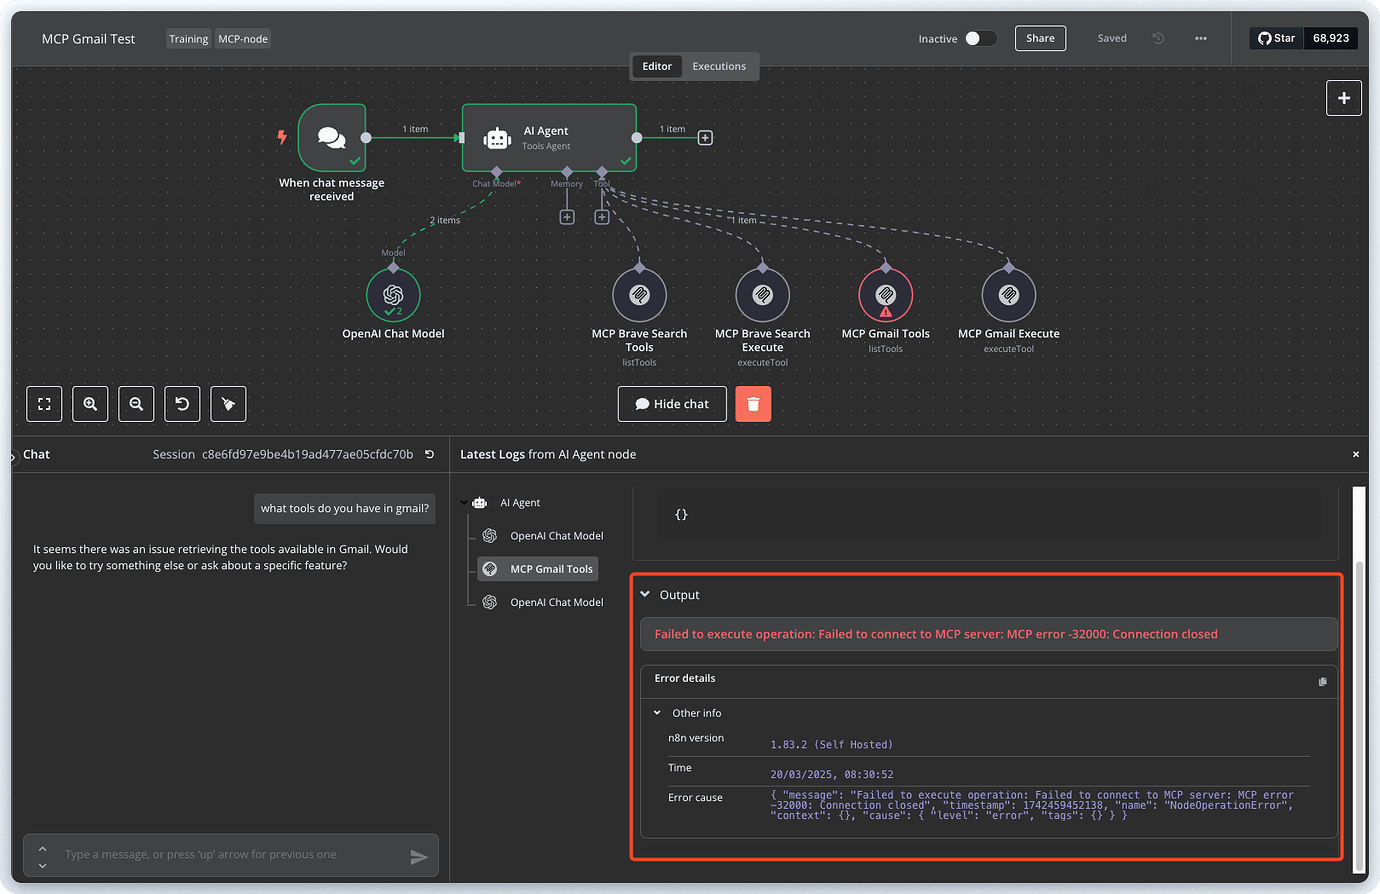Image resolution: width=1380 pixels, height=894 pixels.
Task: Reset the chat session with the refresh icon
Action: point(429,453)
